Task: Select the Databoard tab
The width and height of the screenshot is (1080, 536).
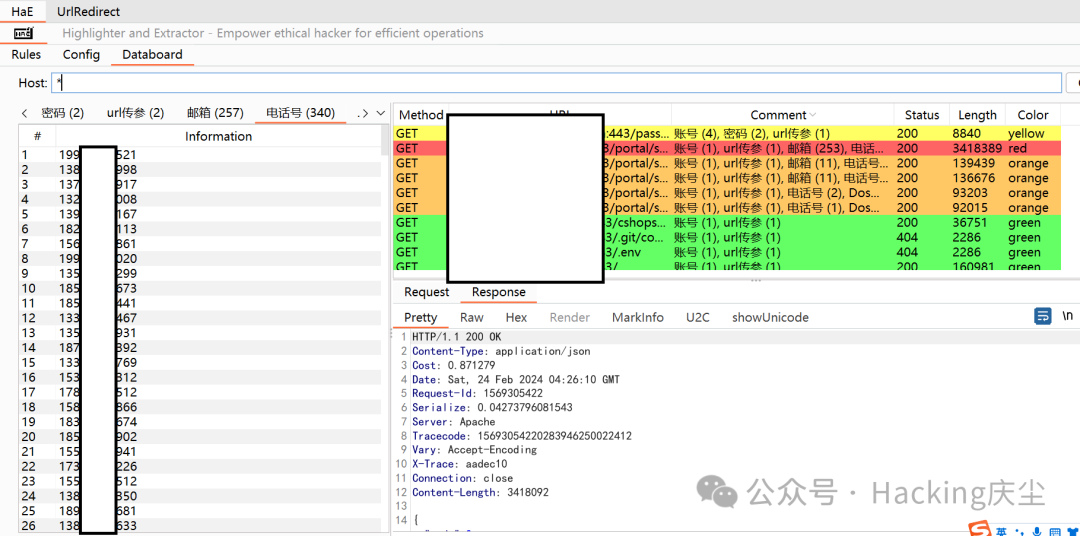Action: (152, 54)
